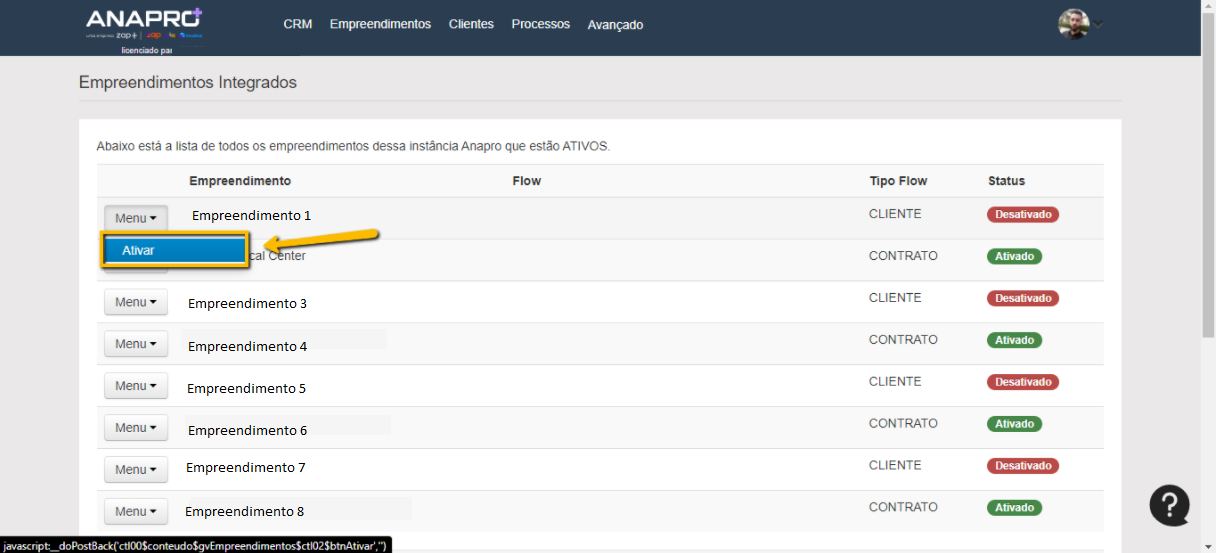1217x553 pixels.
Task: Open the Menu dropdown for Empreendimento 8
Action: click(136, 512)
